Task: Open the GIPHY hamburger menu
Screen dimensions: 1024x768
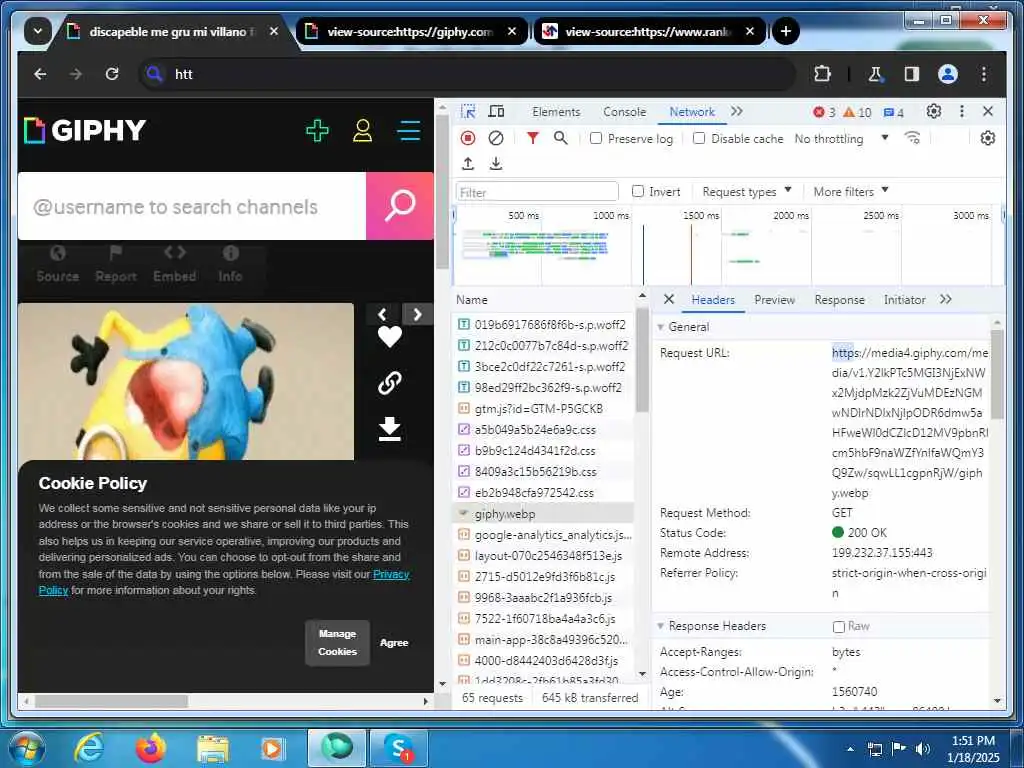Action: coord(409,131)
